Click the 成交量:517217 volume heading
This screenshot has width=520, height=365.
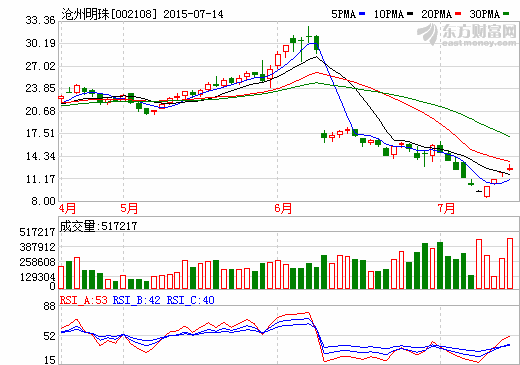(x=98, y=226)
